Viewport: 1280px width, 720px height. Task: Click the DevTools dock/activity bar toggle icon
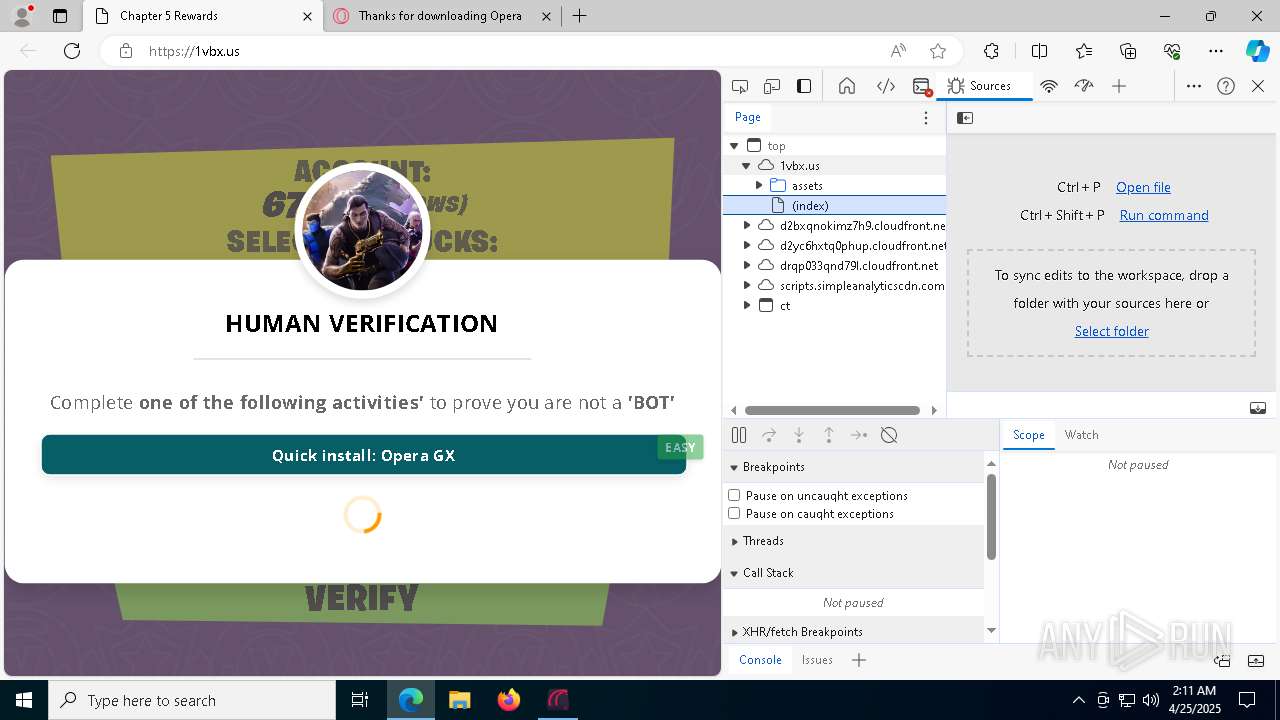coord(804,86)
